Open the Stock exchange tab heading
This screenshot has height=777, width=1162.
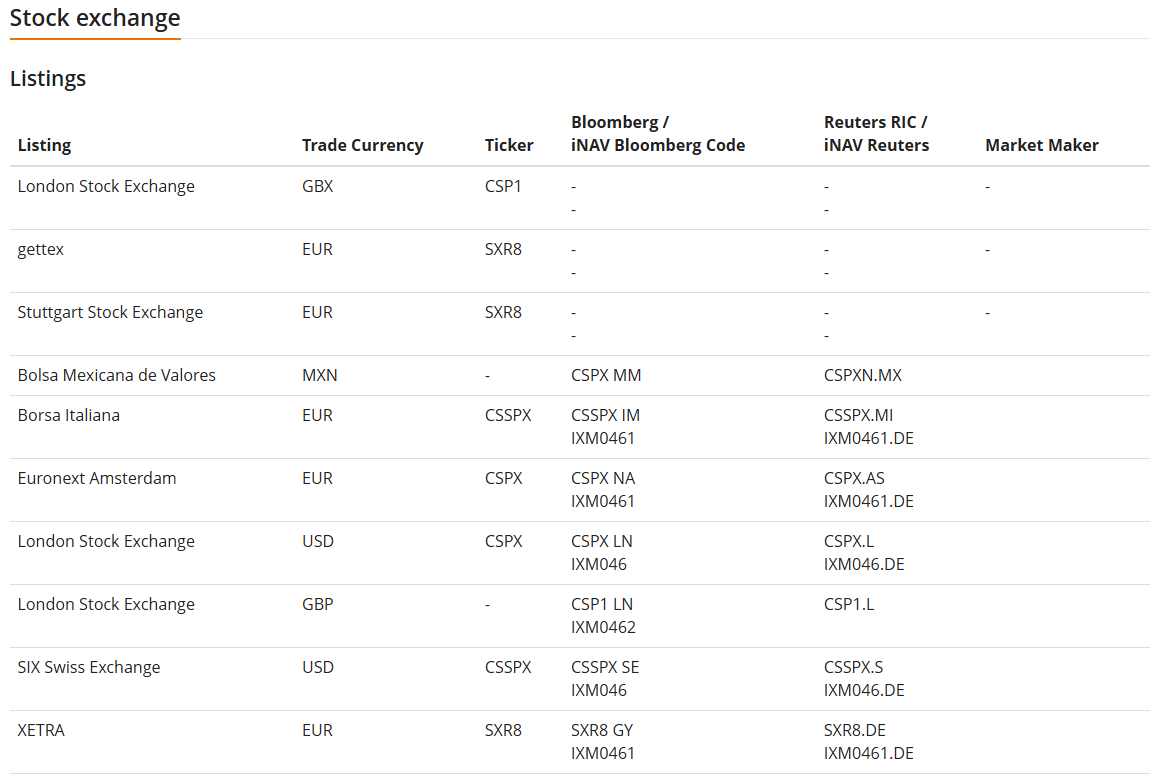95,18
